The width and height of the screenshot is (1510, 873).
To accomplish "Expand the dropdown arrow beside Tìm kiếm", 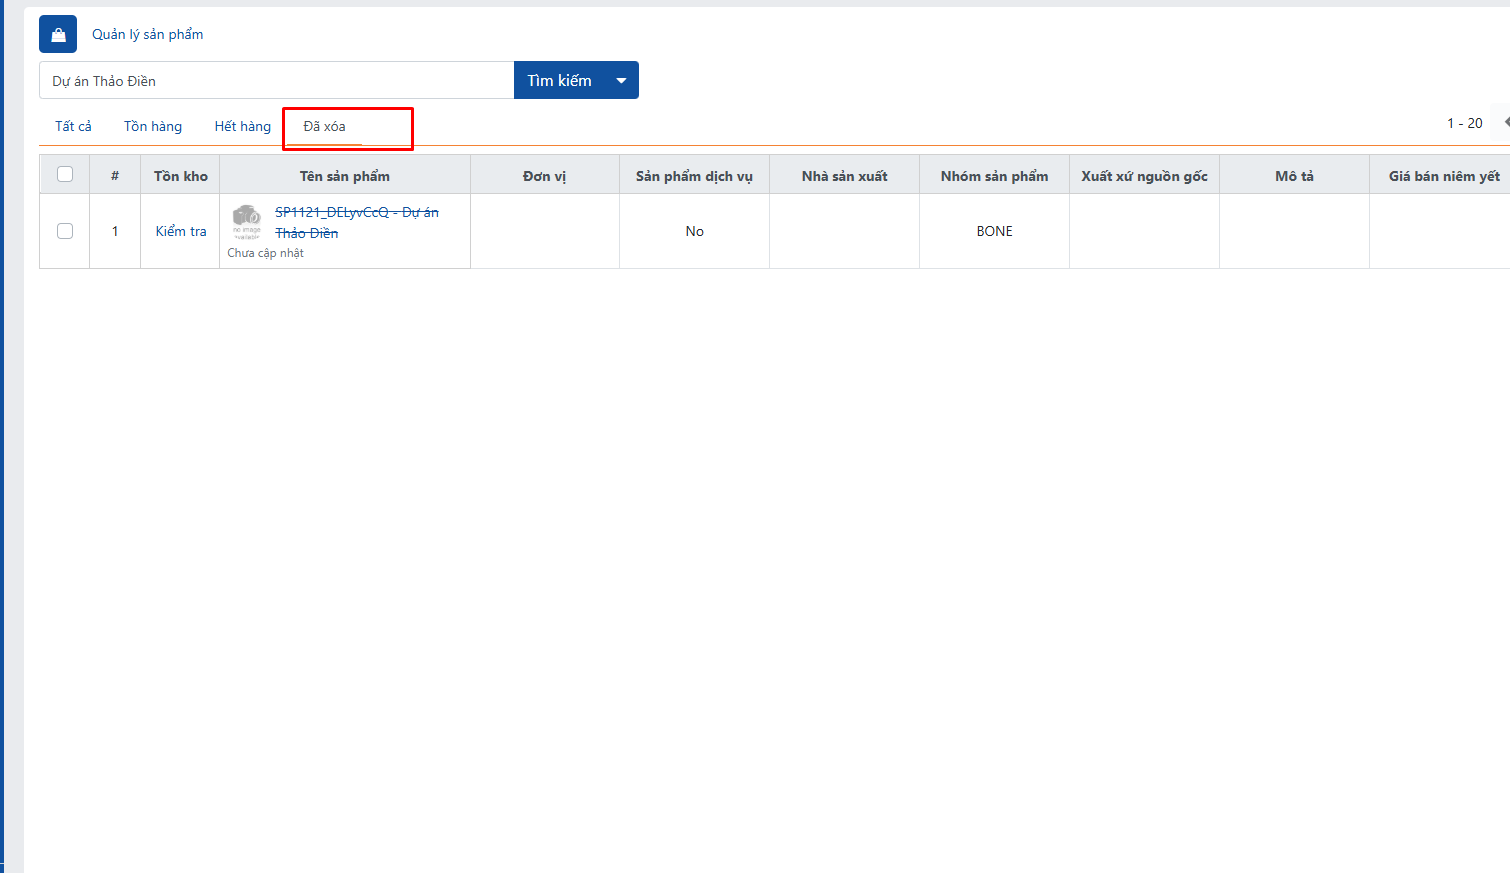I will click(x=621, y=81).
